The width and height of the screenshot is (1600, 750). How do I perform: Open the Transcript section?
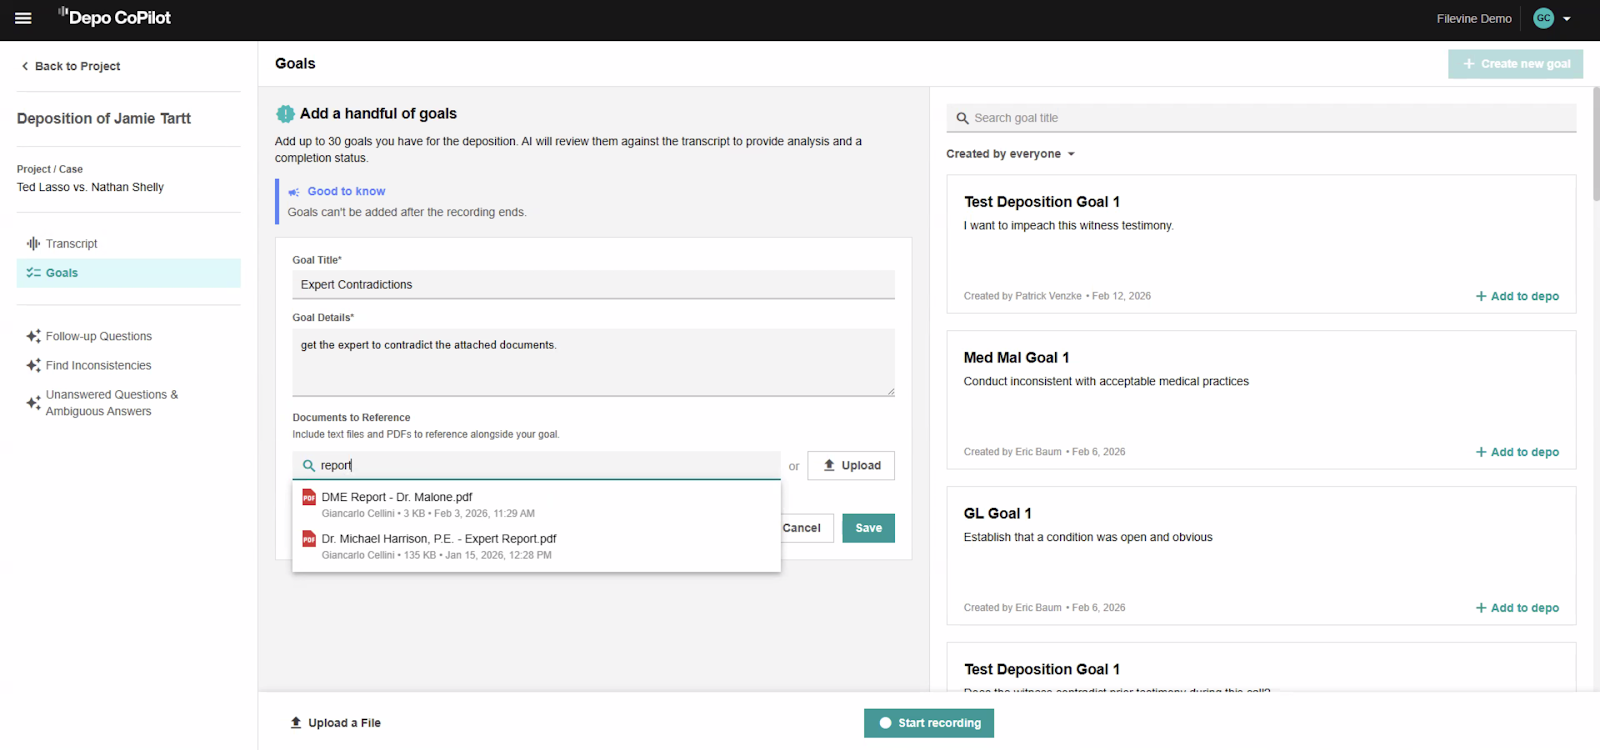click(71, 244)
